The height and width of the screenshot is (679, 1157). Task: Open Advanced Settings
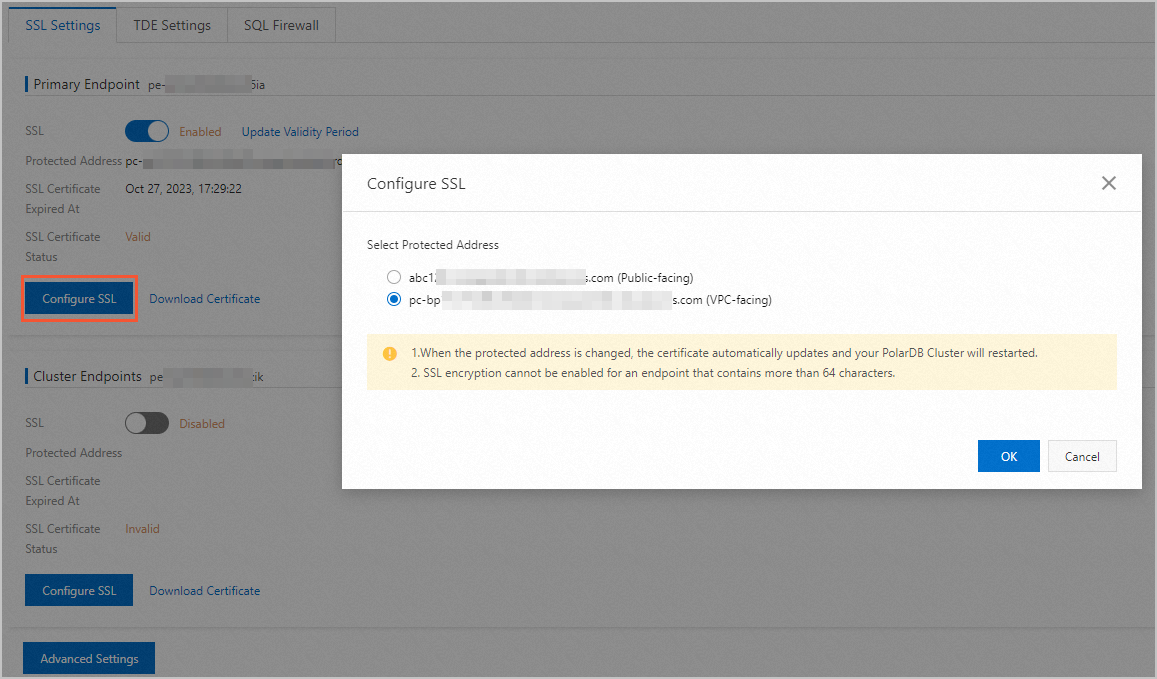pos(89,659)
